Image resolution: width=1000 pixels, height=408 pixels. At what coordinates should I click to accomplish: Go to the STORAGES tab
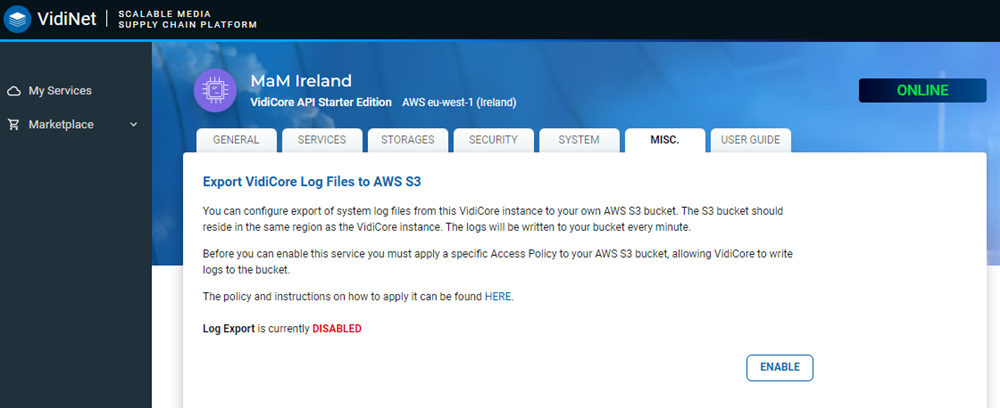coord(407,140)
